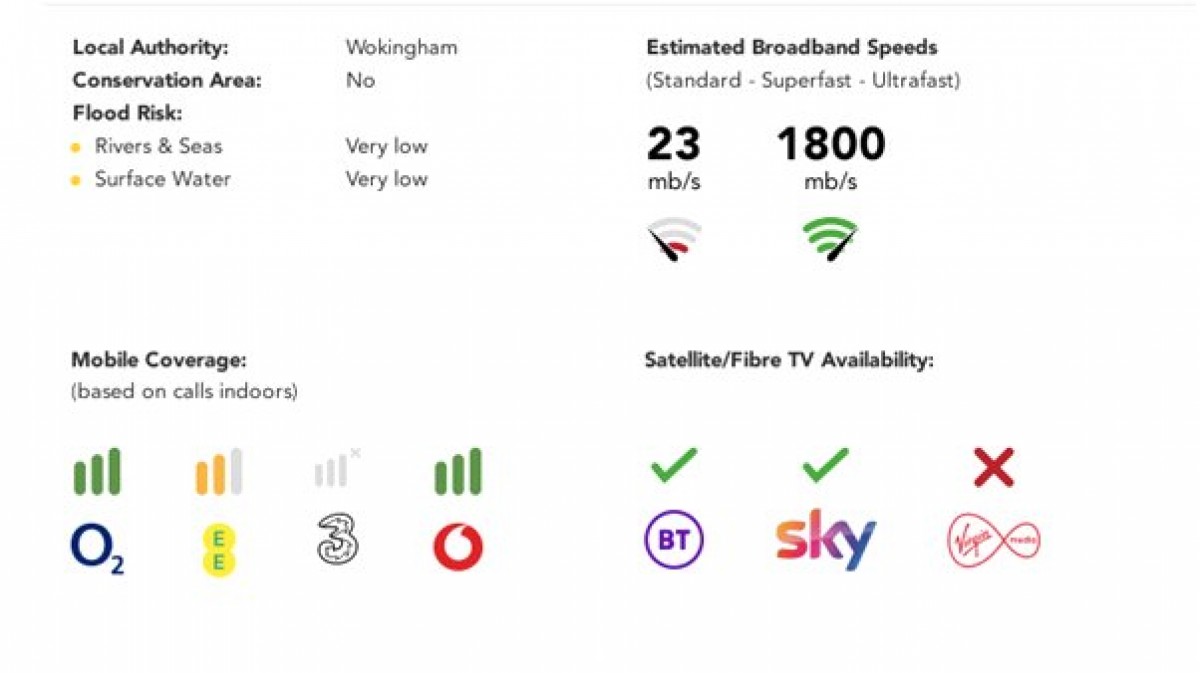Click the orange signal bars above EE
1200x673 pixels.
point(219,471)
